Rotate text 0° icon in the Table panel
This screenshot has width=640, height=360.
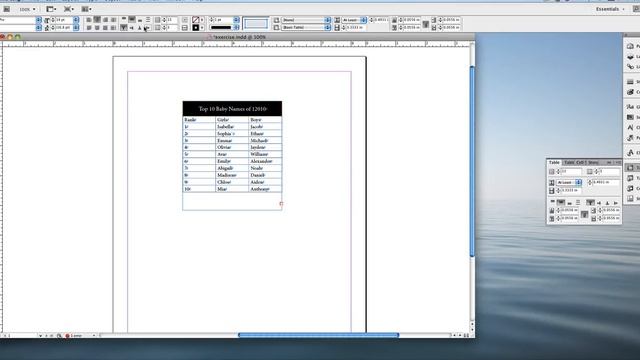coord(590,203)
